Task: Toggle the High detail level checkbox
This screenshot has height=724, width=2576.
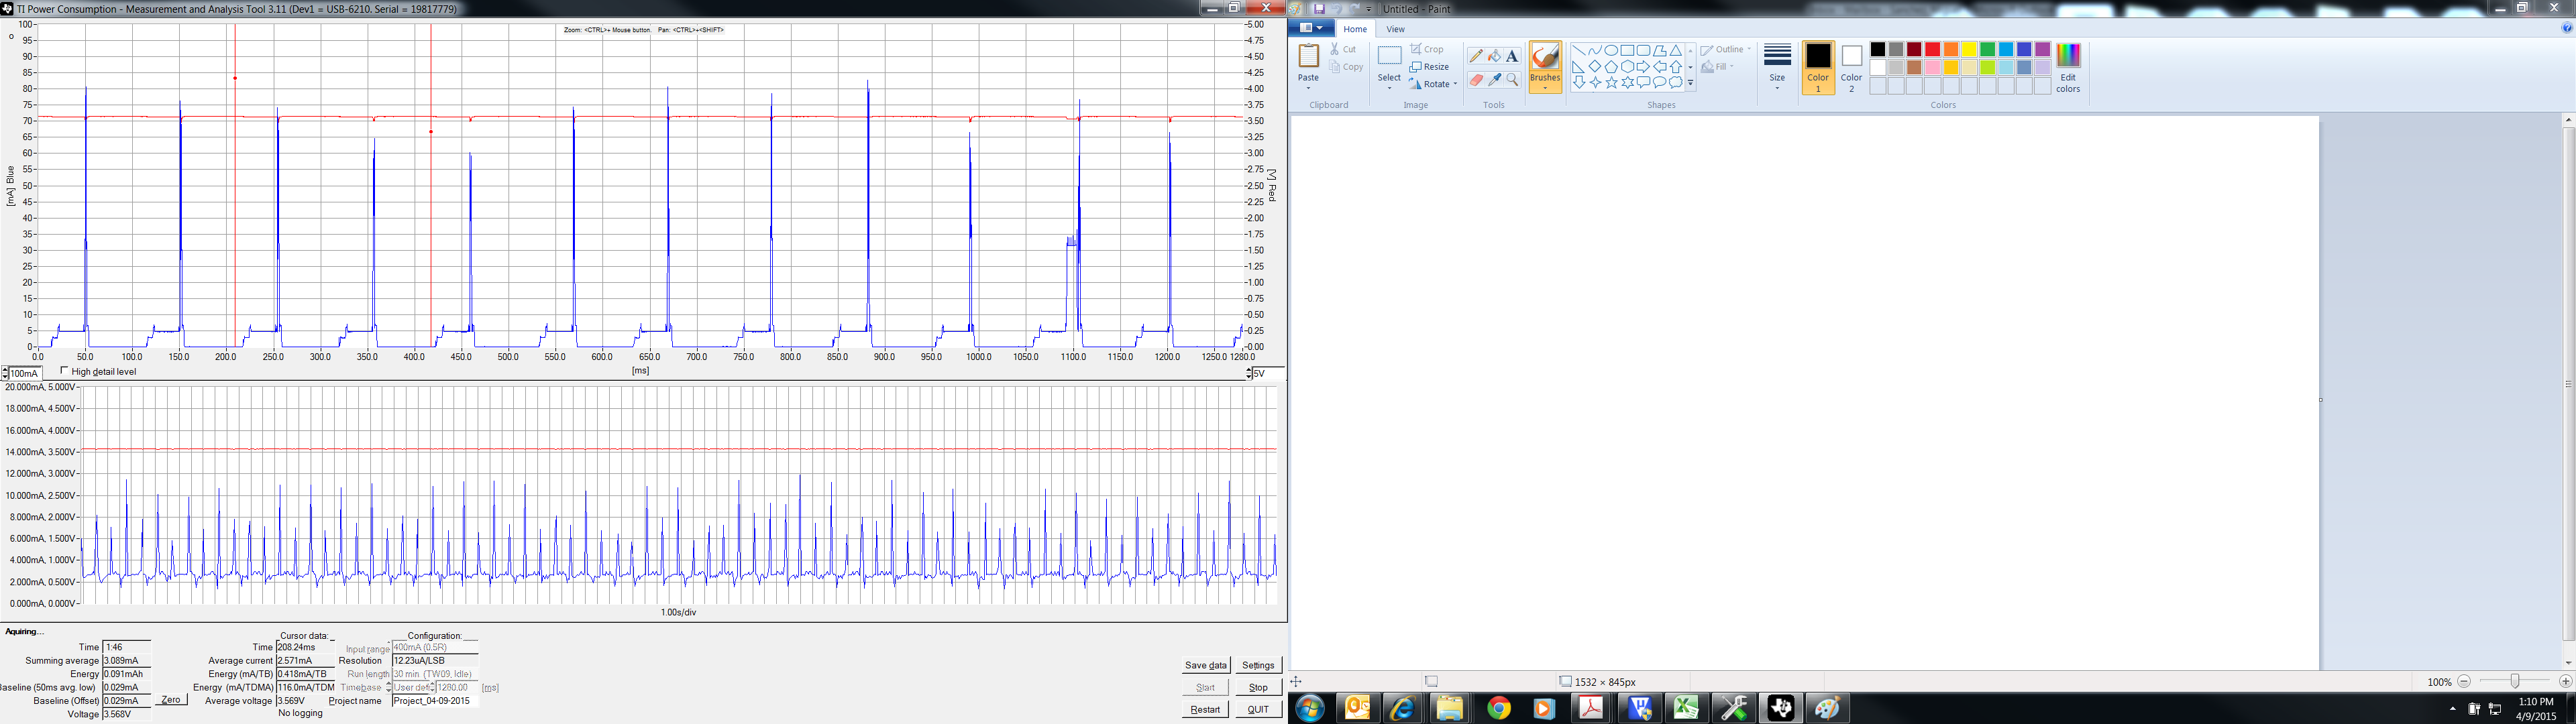Action: tap(65, 371)
